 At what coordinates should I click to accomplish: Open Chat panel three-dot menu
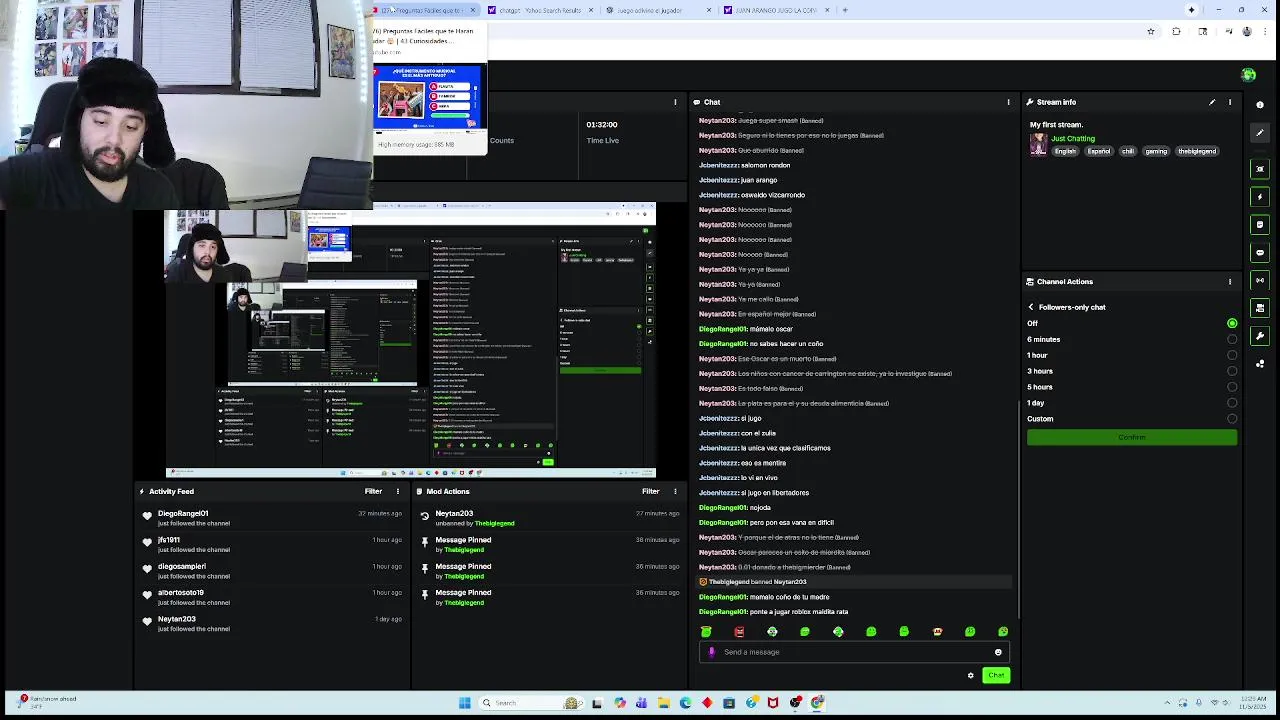click(1008, 102)
